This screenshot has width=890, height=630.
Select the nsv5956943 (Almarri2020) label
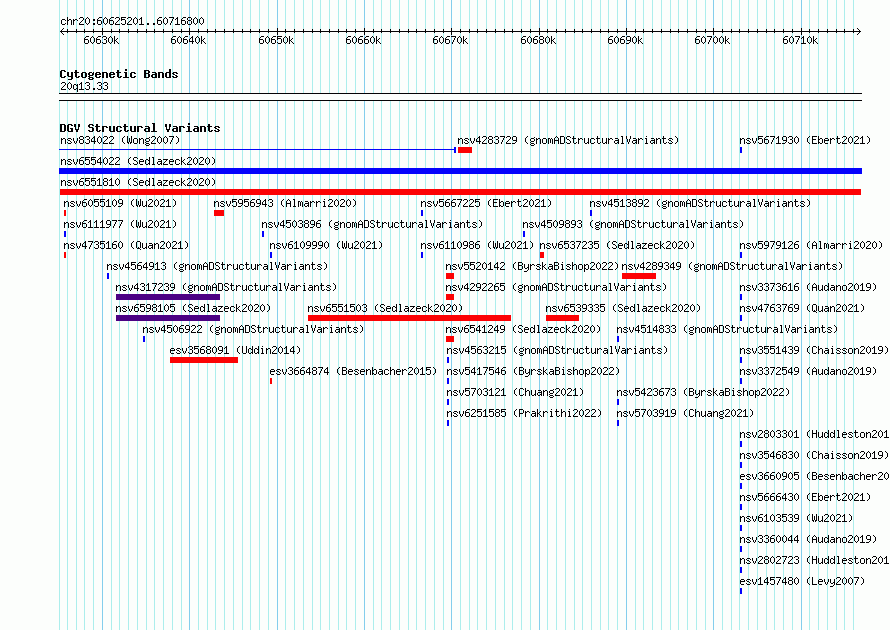point(286,203)
